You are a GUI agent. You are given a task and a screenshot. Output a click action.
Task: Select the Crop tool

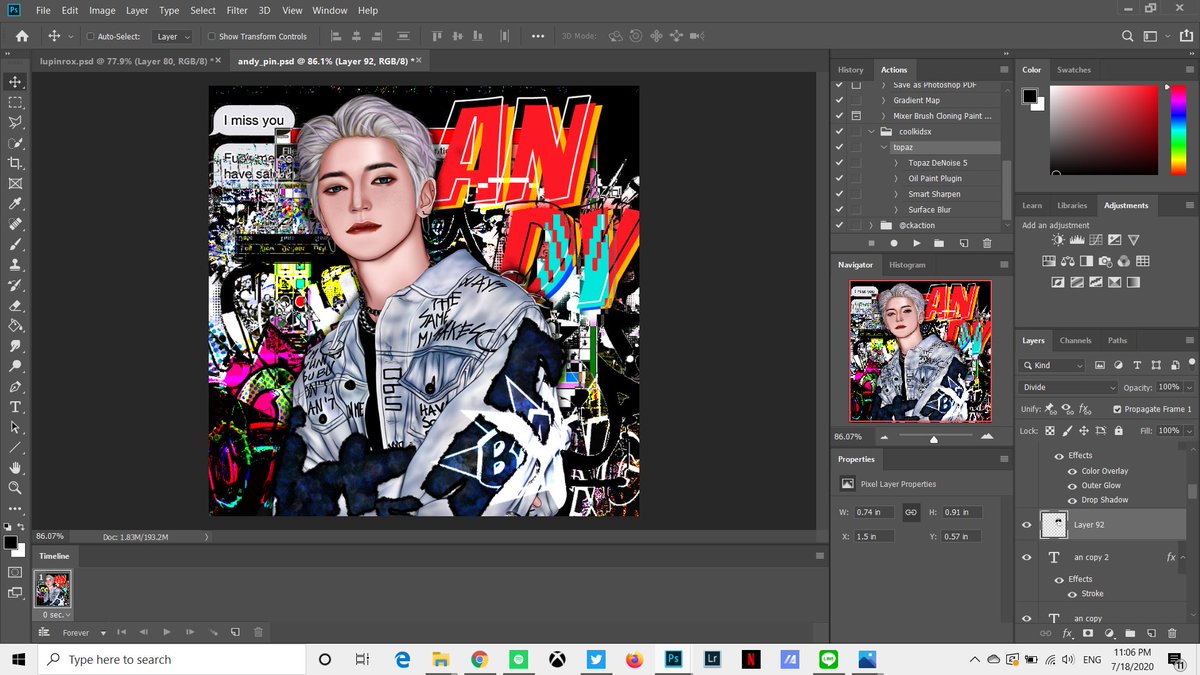[x=15, y=164]
